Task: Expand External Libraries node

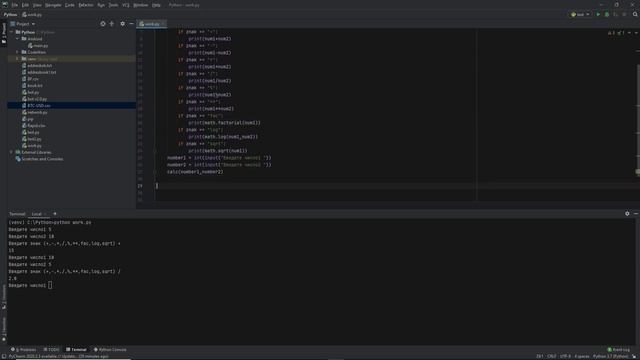Action: [11, 152]
